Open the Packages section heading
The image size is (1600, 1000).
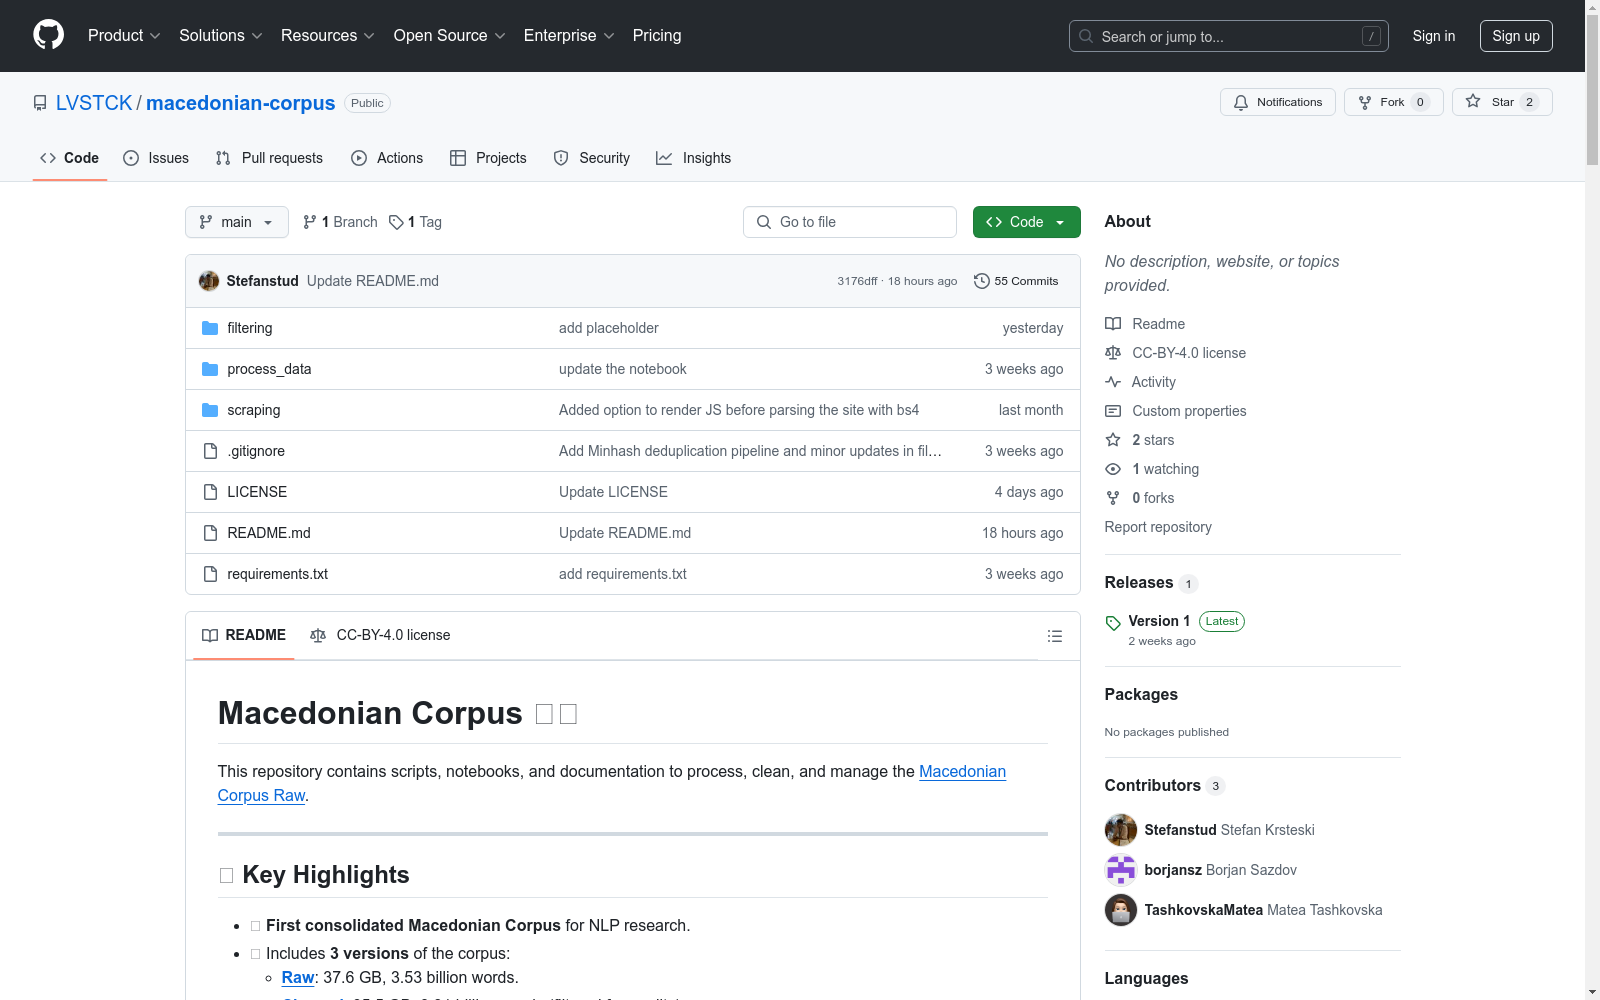click(x=1141, y=694)
